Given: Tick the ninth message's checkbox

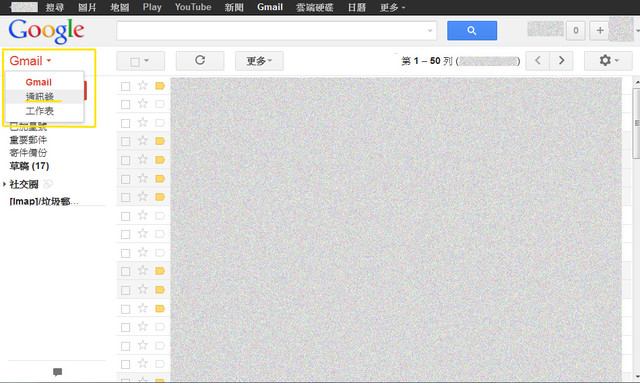Looking at the screenshot, I should (125, 234).
